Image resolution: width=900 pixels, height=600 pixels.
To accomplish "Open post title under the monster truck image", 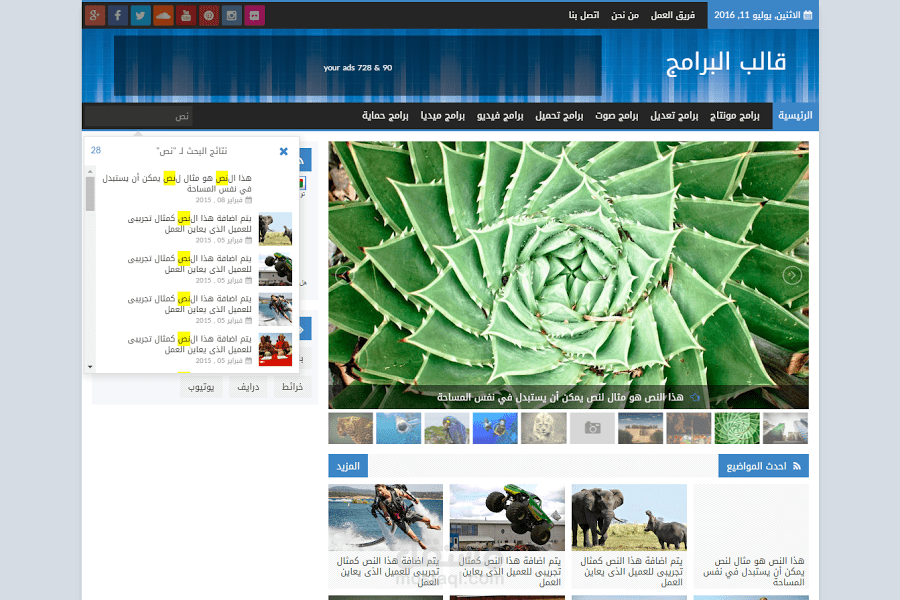I will 510,571.
